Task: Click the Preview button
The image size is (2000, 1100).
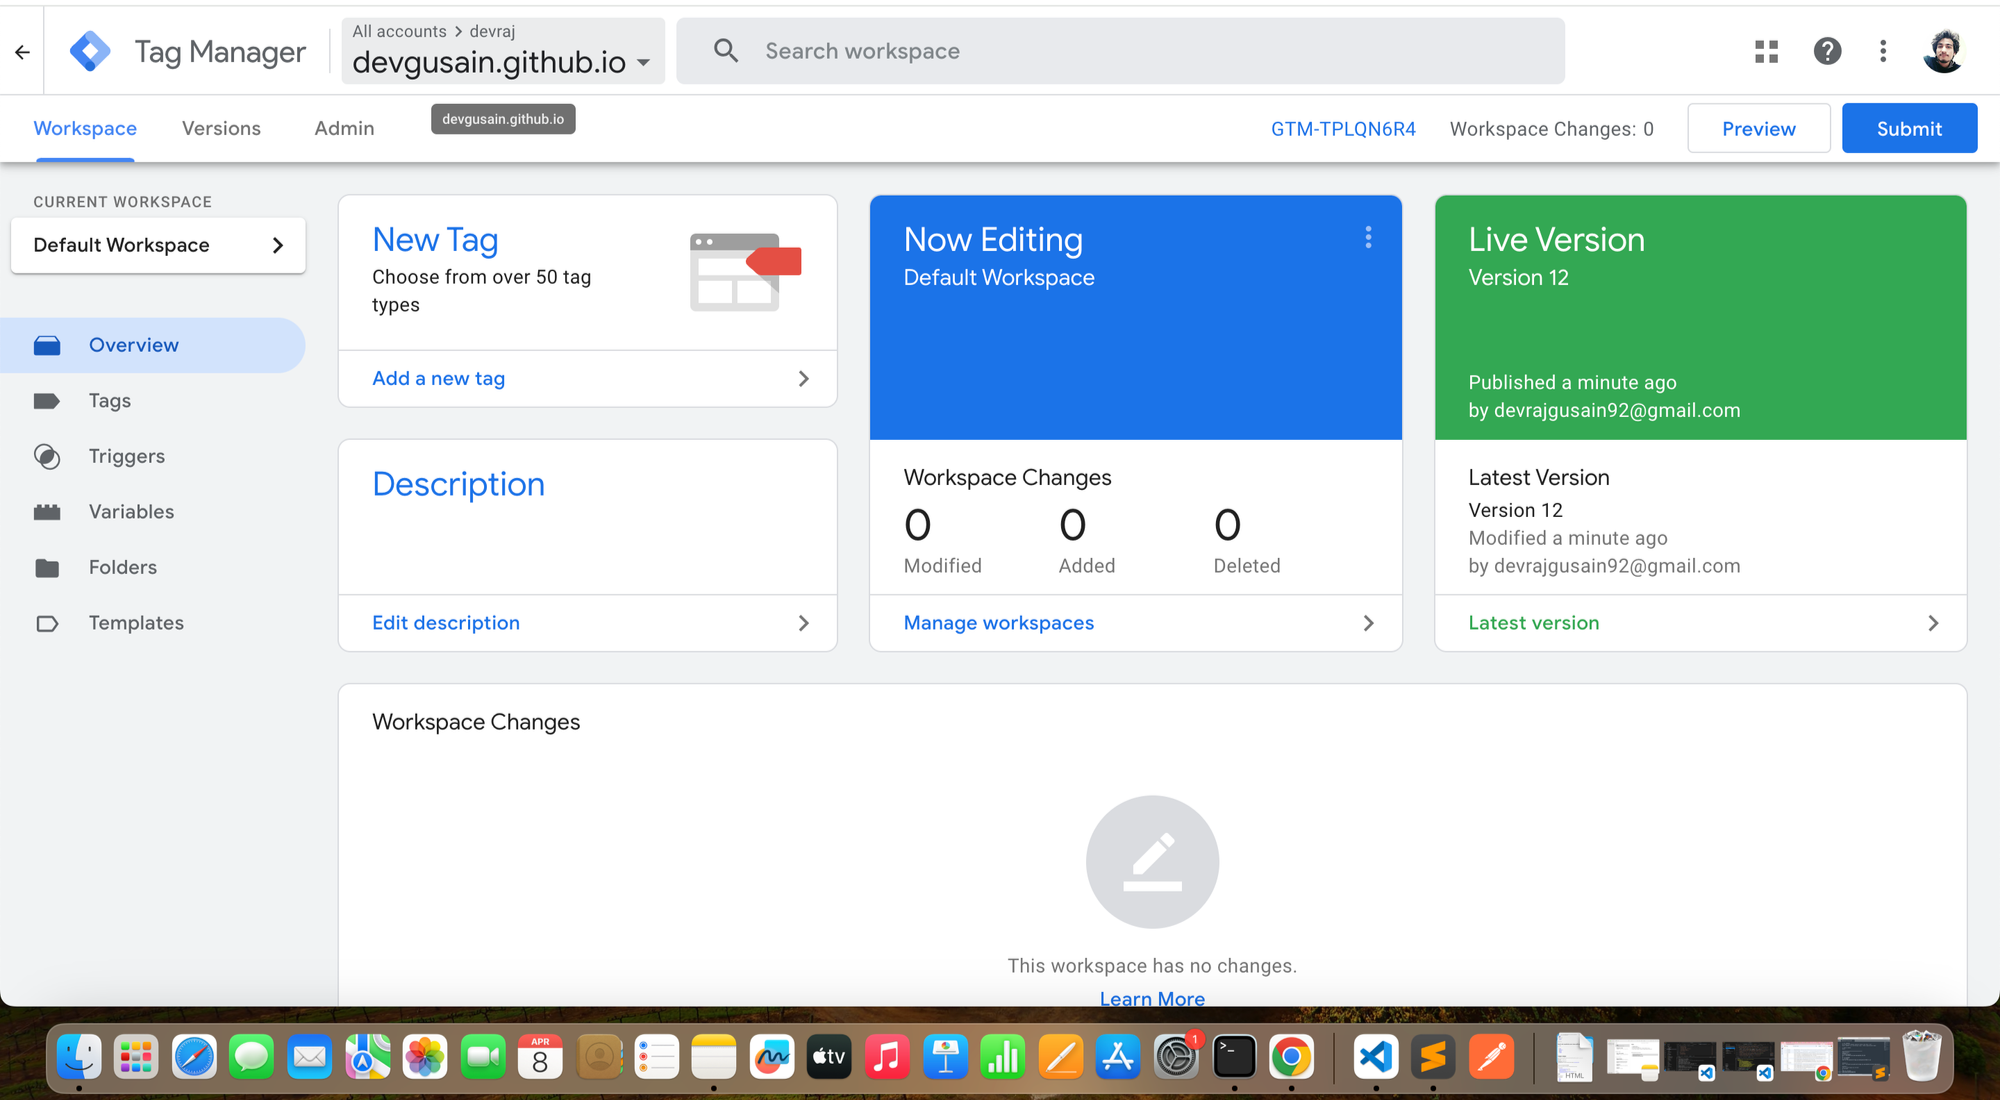Action: tap(1758, 128)
